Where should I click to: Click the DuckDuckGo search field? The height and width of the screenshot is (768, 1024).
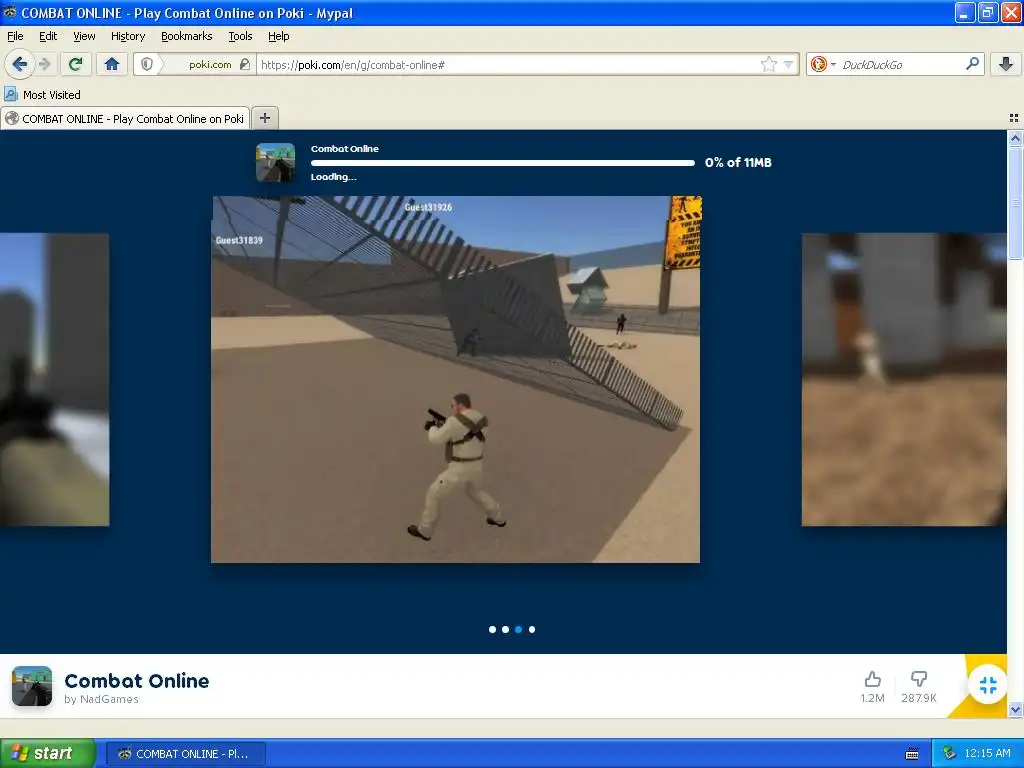click(x=901, y=64)
